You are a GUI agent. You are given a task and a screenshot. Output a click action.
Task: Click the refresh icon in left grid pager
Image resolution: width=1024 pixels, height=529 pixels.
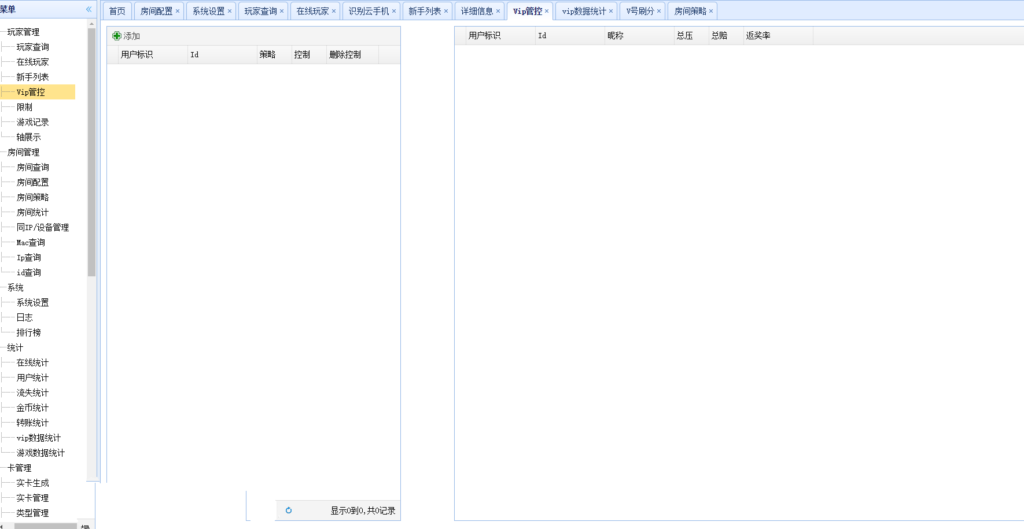pos(289,511)
